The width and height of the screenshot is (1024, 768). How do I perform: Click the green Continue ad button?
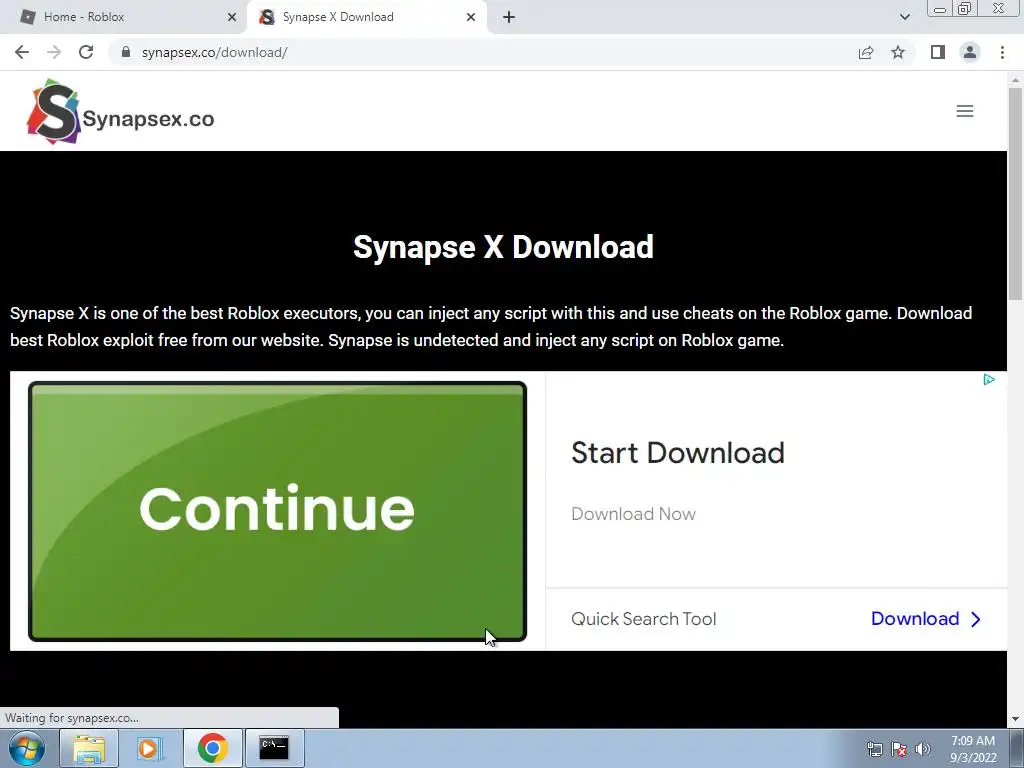(x=278, y=511)
